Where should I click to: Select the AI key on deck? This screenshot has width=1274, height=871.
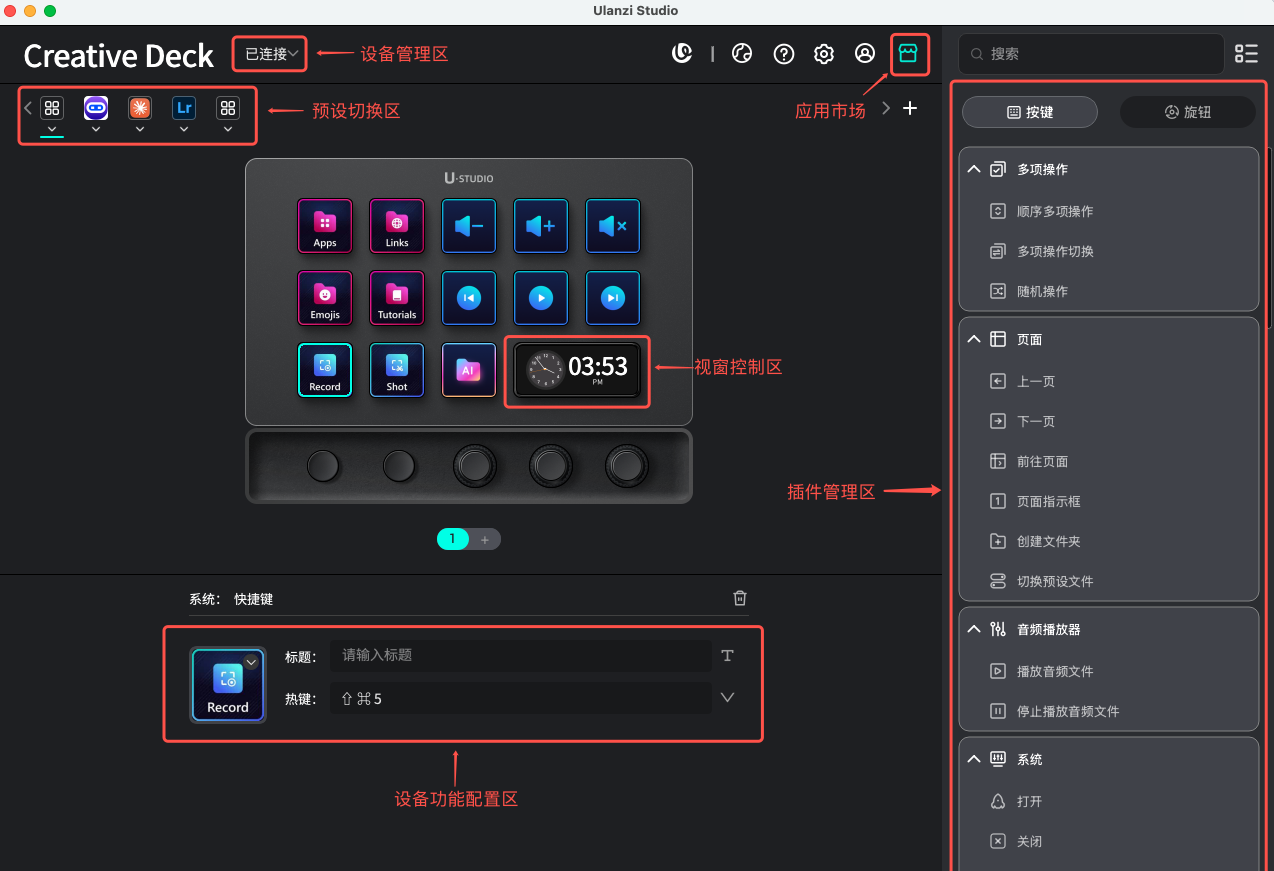[x=469, y=370]
